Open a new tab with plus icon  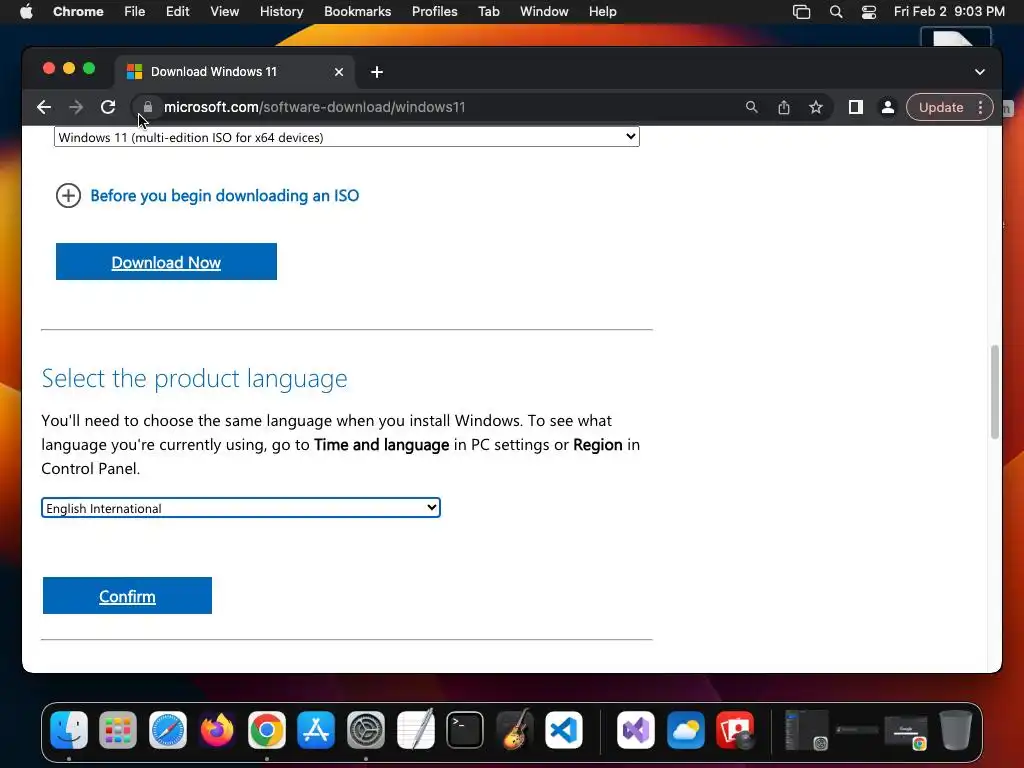(x=377, y=72)
